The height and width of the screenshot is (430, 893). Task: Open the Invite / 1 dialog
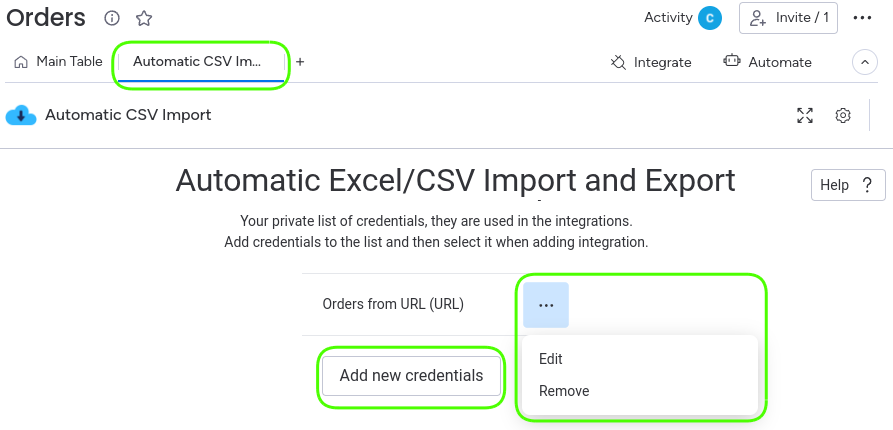(788, 18)
